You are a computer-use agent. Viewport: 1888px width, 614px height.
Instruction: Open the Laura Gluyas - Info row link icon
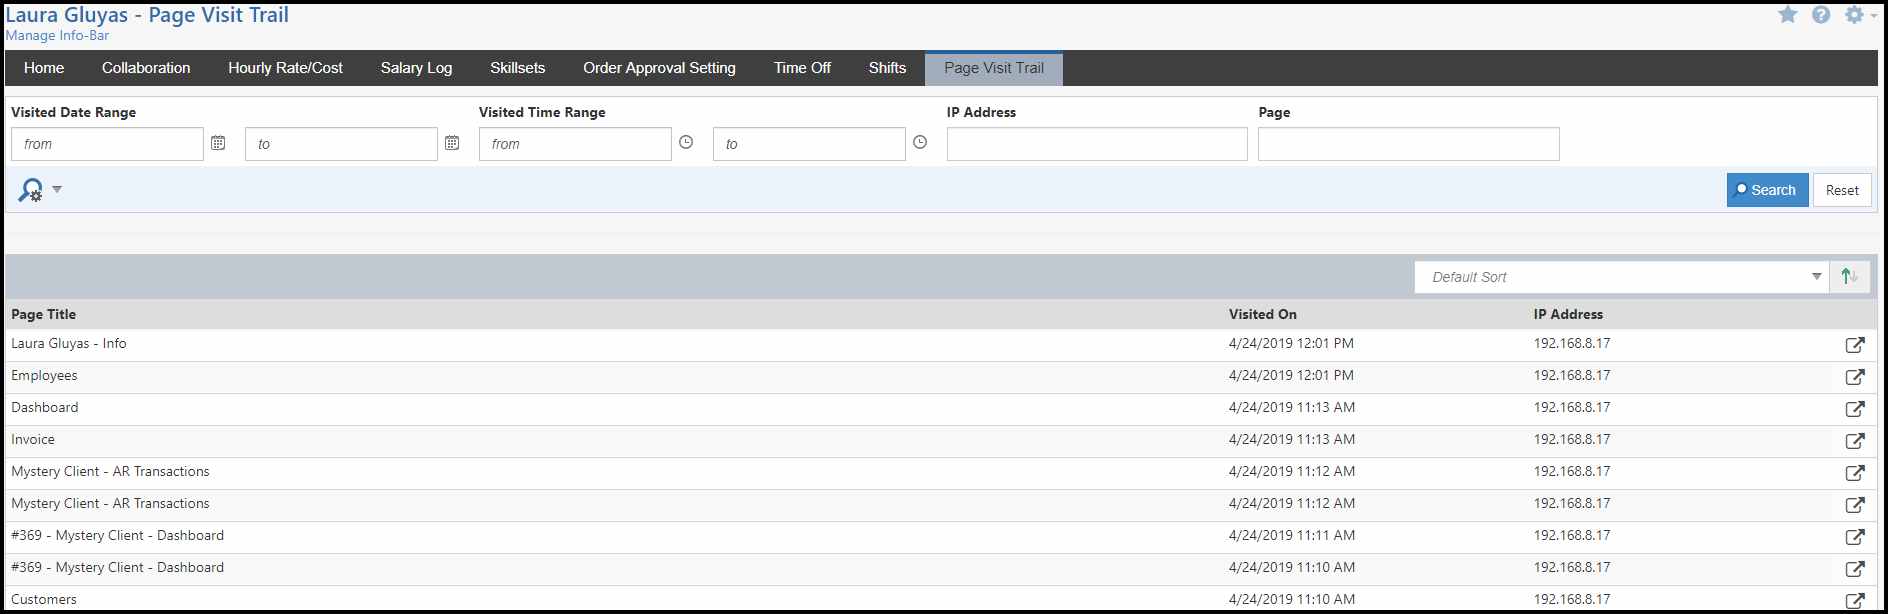(x=1854, y=345)
